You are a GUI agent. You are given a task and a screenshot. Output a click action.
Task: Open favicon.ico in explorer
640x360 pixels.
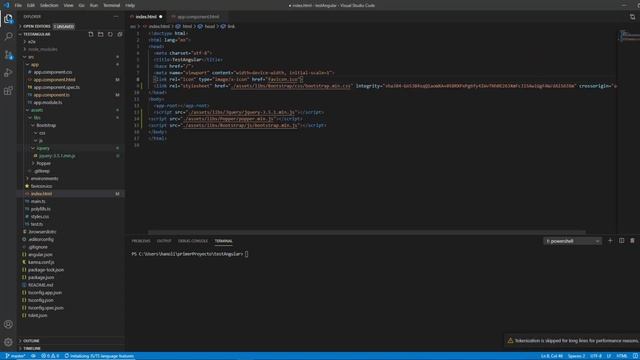41,186
